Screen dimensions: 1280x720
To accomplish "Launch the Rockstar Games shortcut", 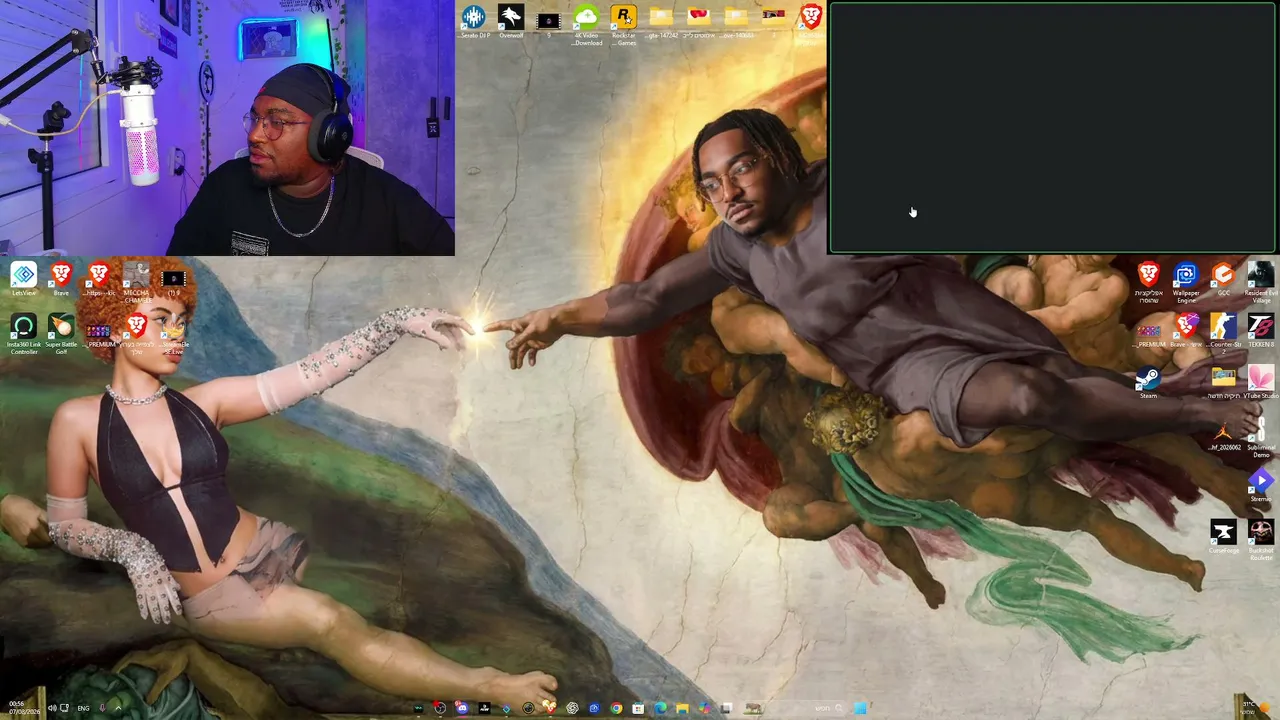I will [624, 24].
